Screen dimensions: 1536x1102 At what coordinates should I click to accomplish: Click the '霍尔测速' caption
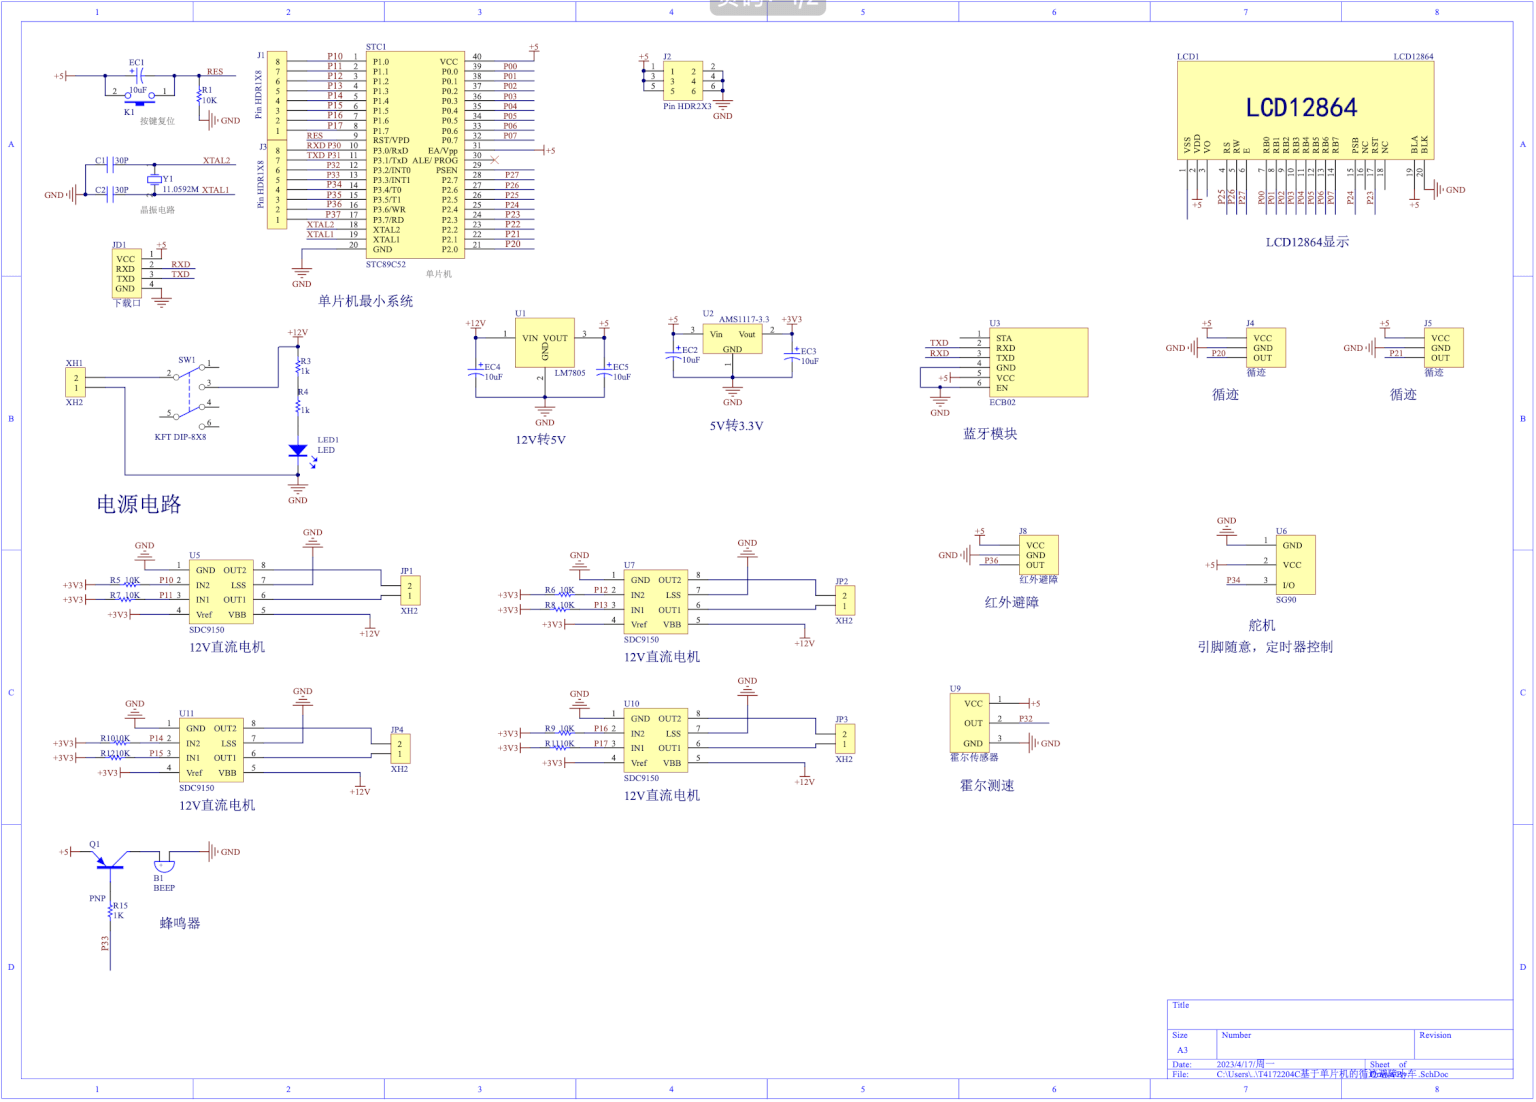[x=987, y=786]
